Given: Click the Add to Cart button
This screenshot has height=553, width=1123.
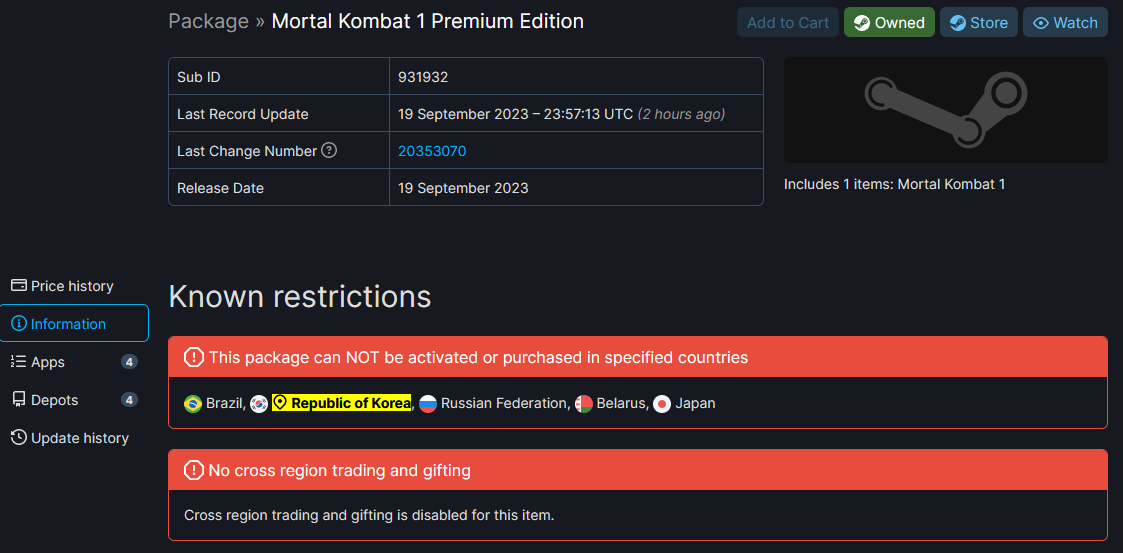Looking at the screenshot, I should click(x=788, y=22).
